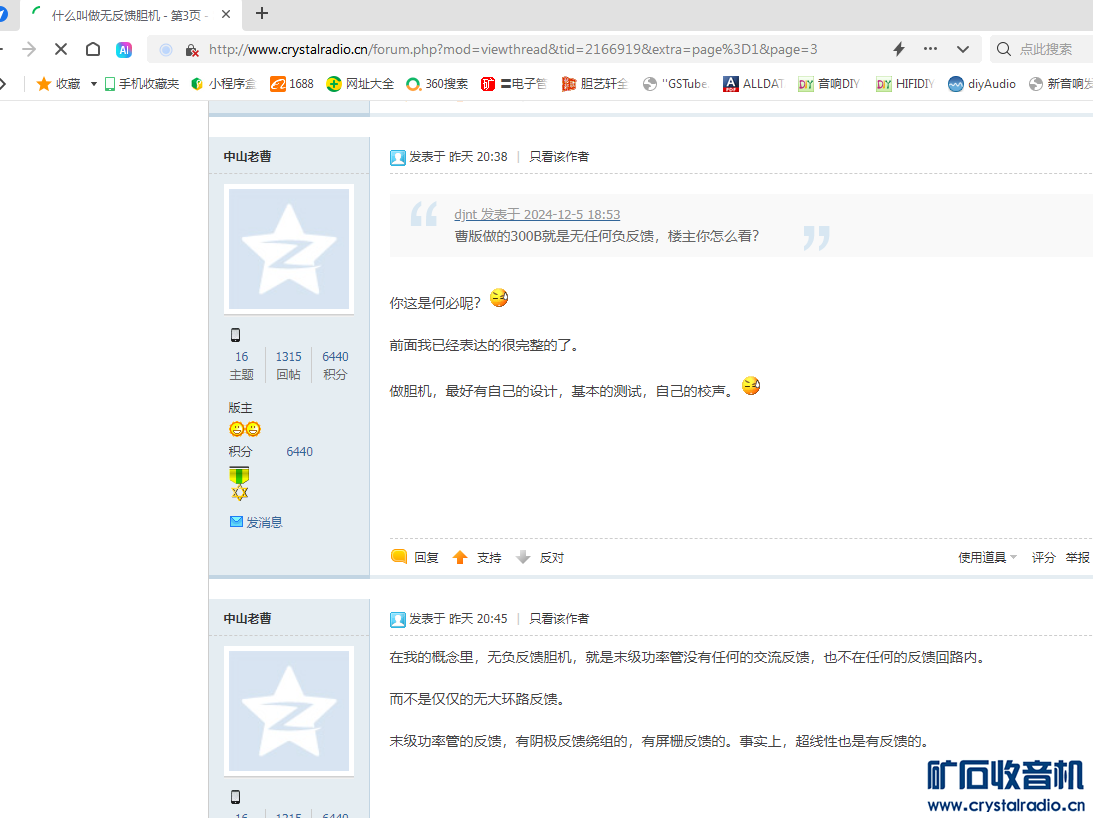The height and width of the screenshot is (818, 1093).
Task: Open the 电子管 bookmark
Action: pyautogui.click(x=514, y=84)
